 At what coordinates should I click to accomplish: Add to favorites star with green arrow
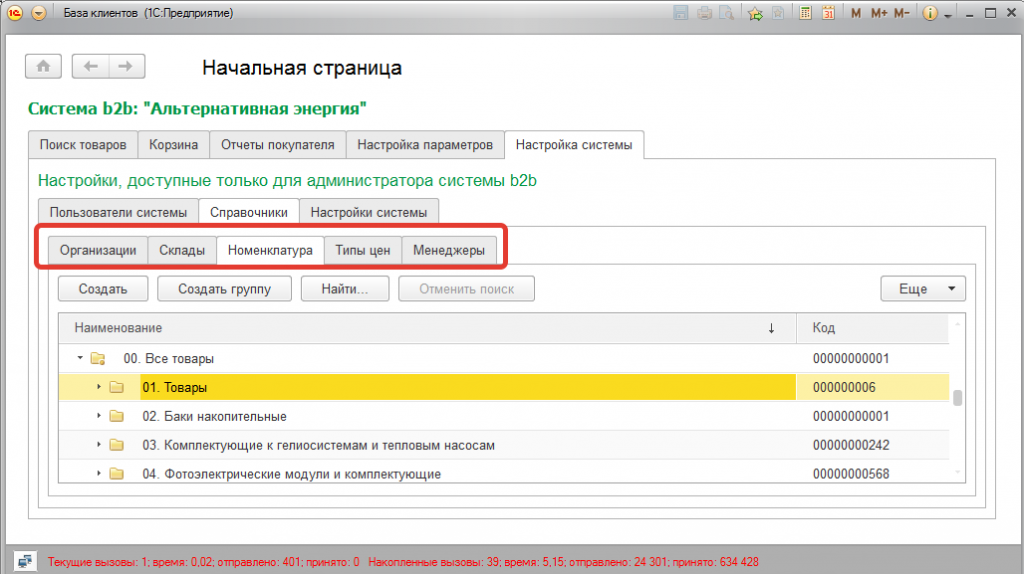755,12
